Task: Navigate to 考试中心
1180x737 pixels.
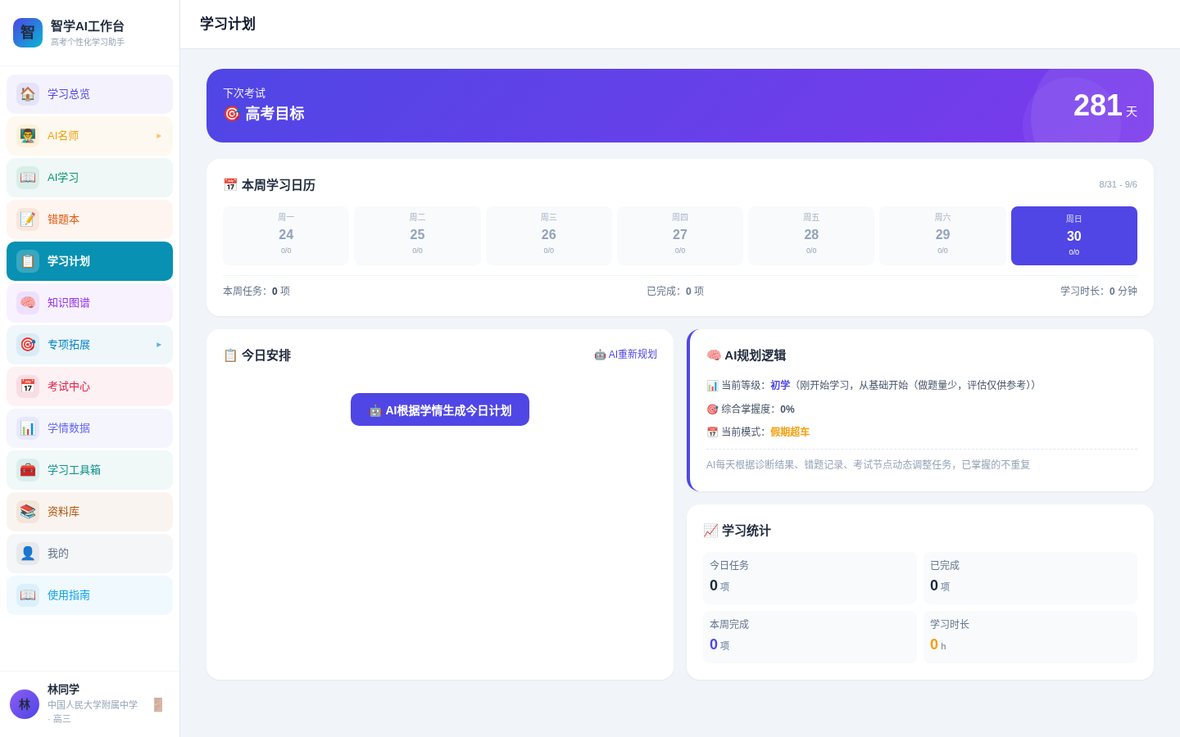Action: point(90,386)
